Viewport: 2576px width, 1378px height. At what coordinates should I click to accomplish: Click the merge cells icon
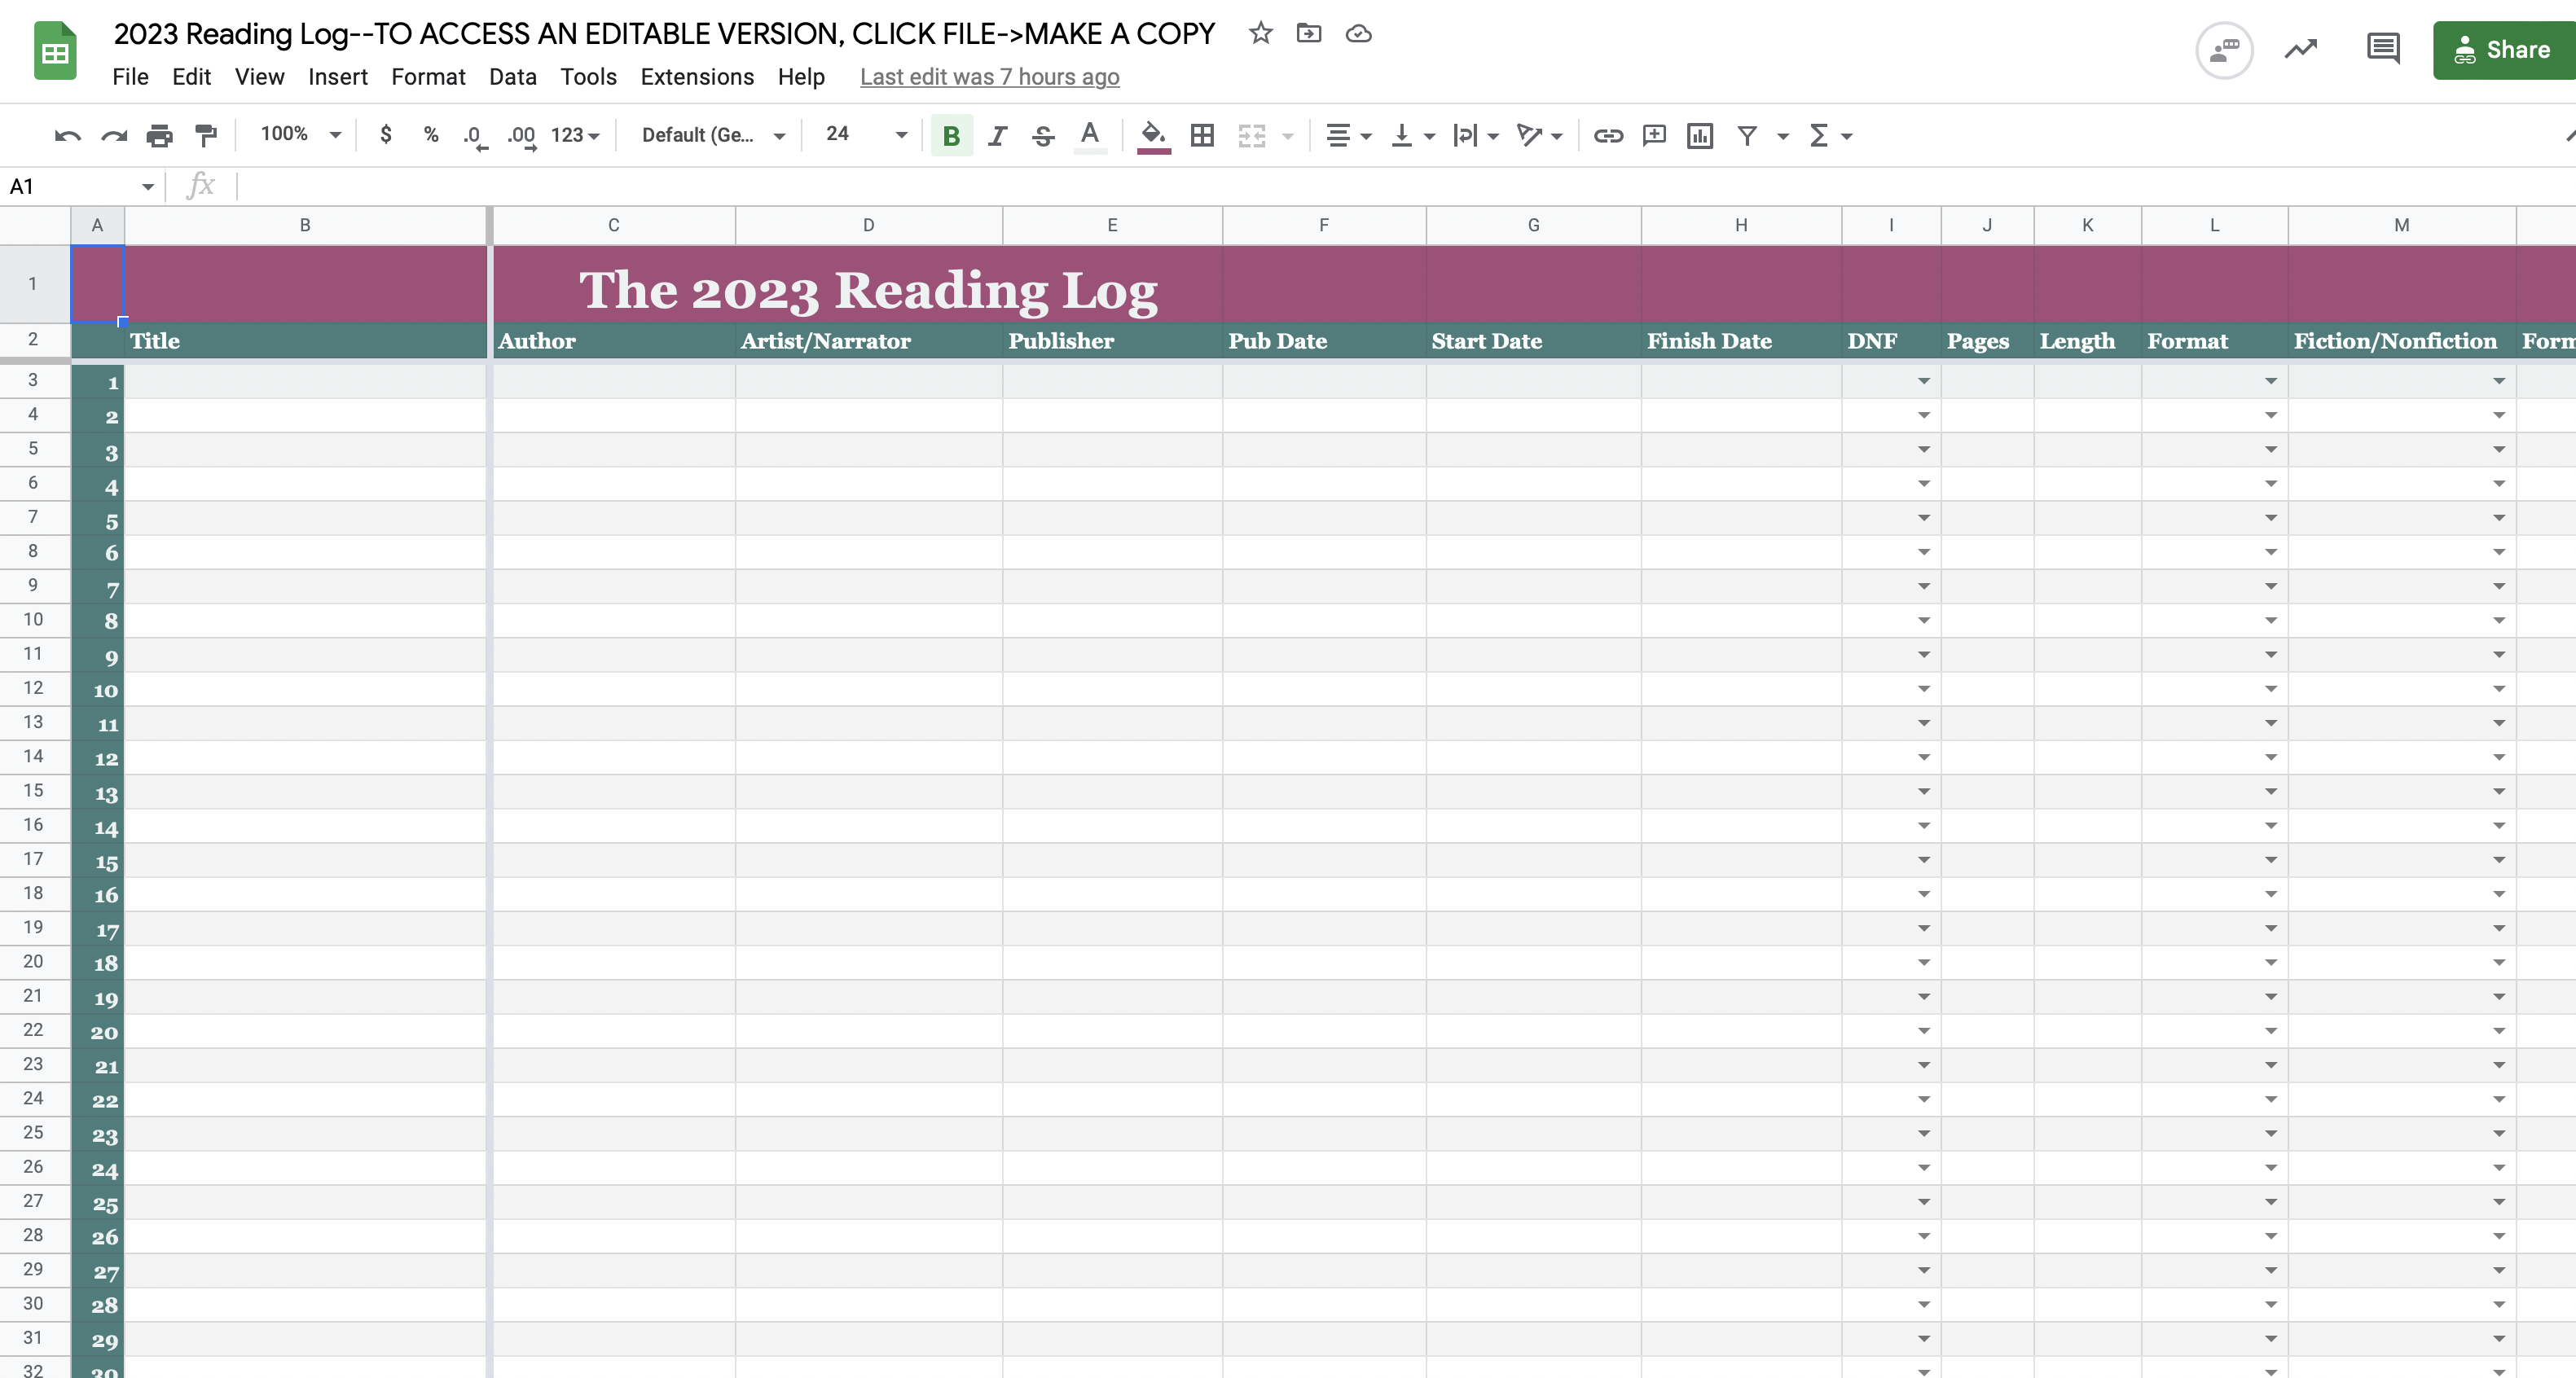(1252, 135)
